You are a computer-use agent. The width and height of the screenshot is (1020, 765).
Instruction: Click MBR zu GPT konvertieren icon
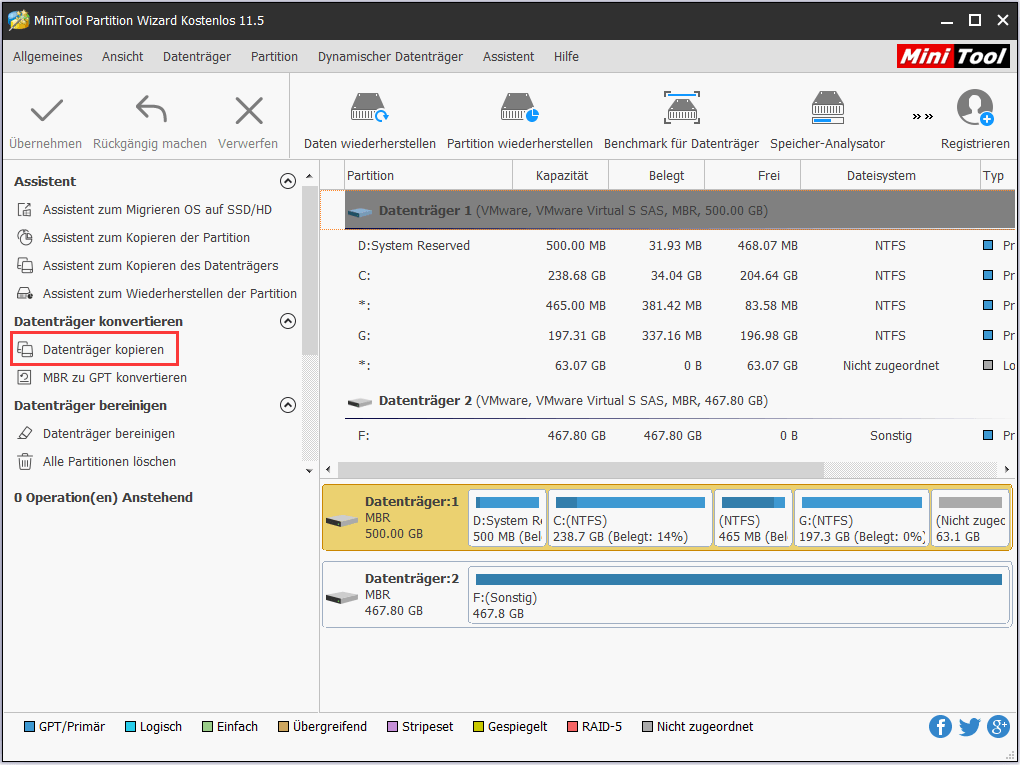25,377
